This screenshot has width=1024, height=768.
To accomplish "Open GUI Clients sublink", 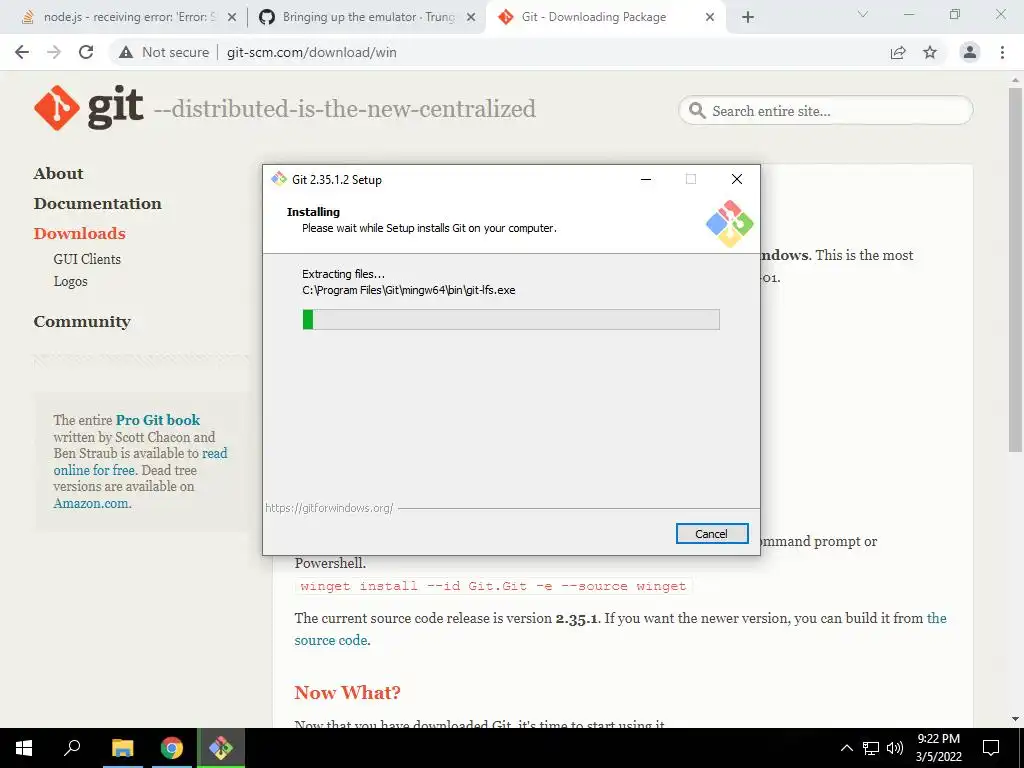I will point(87,259).
